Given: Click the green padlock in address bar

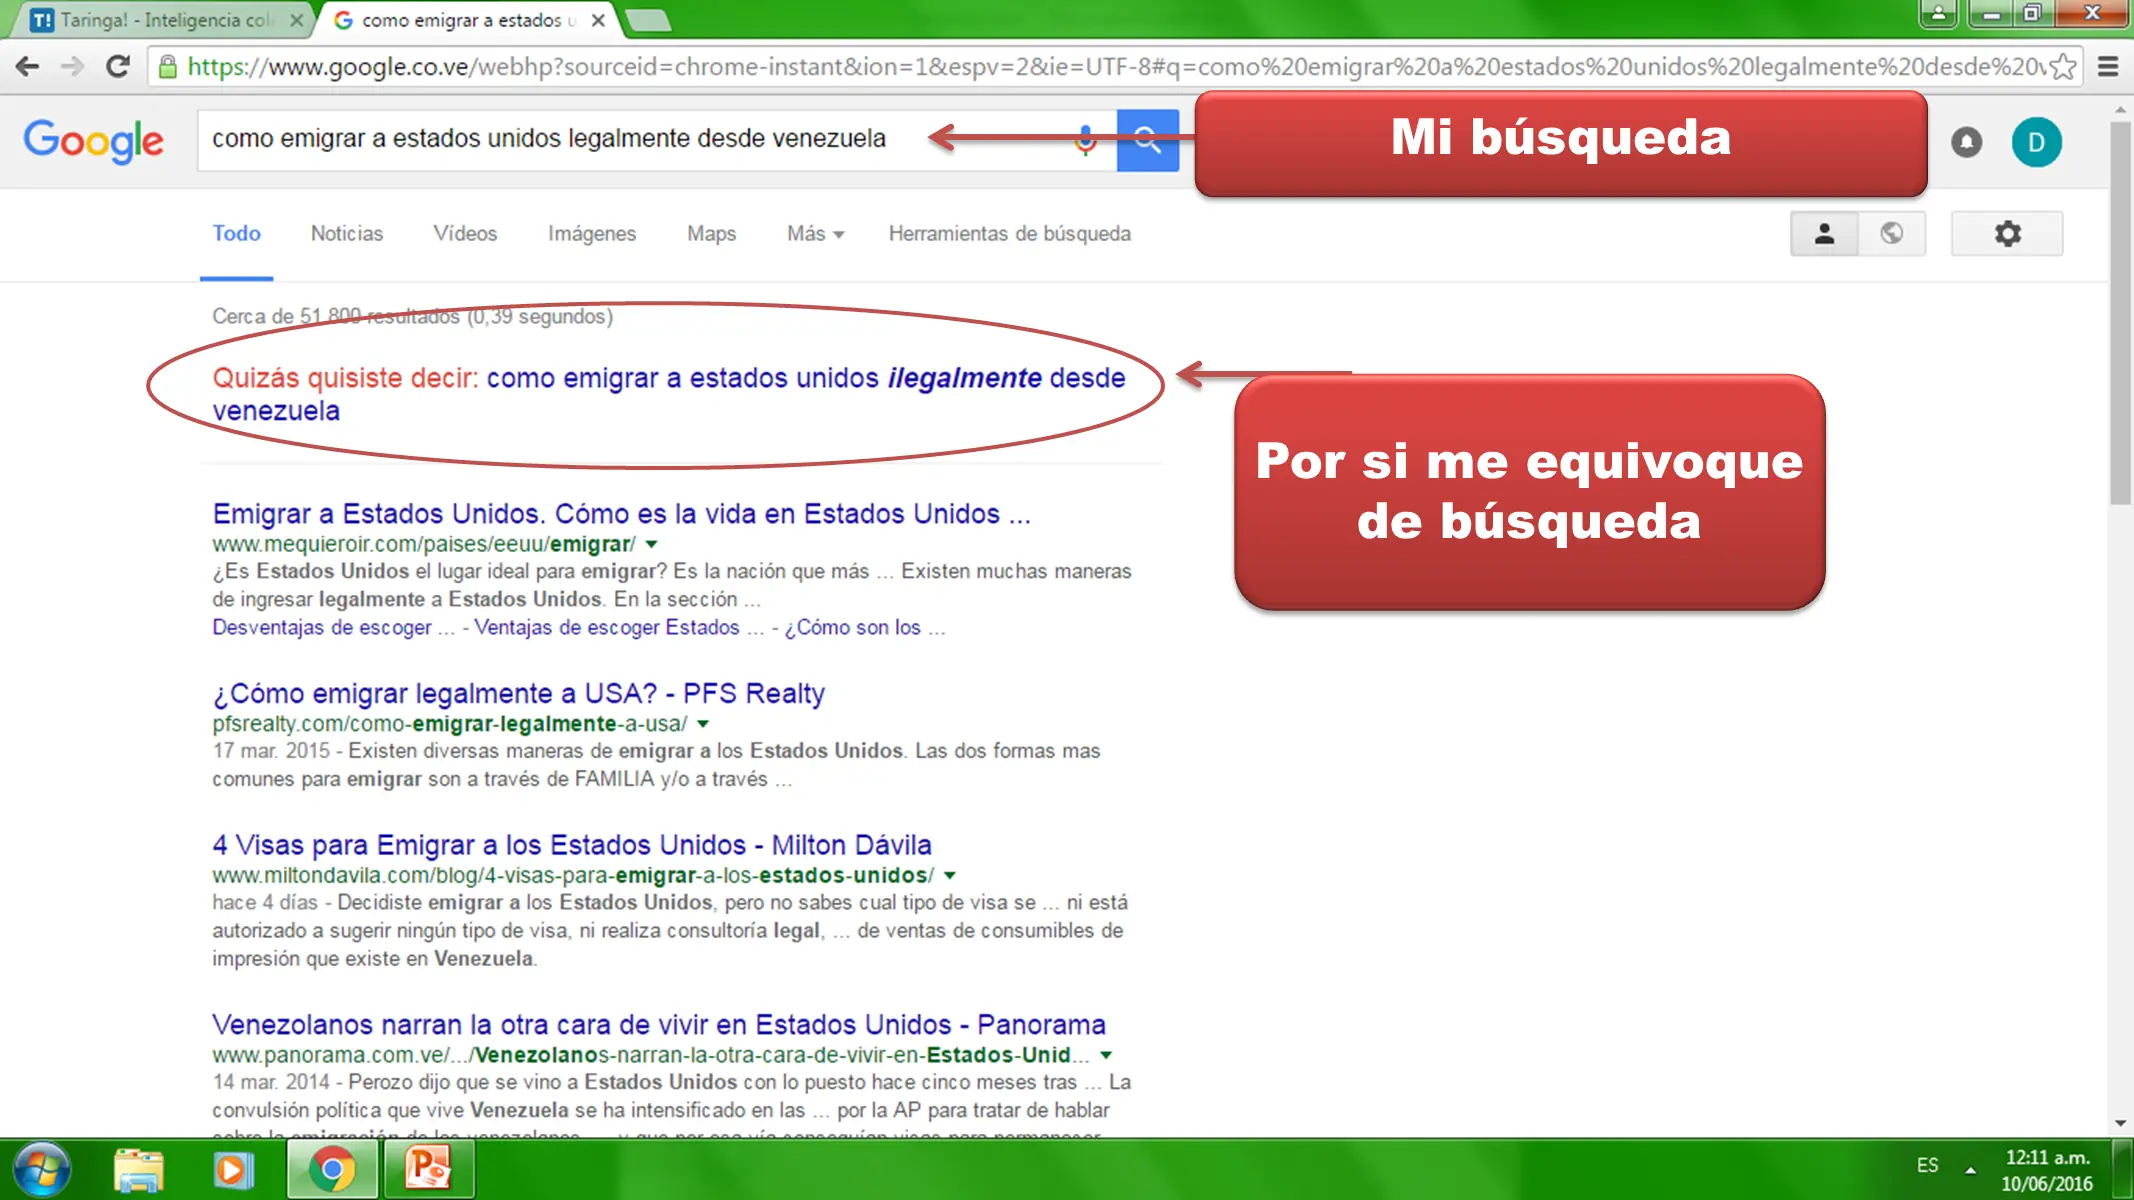Looking at the screenshot, I should [x=168, y=67].
